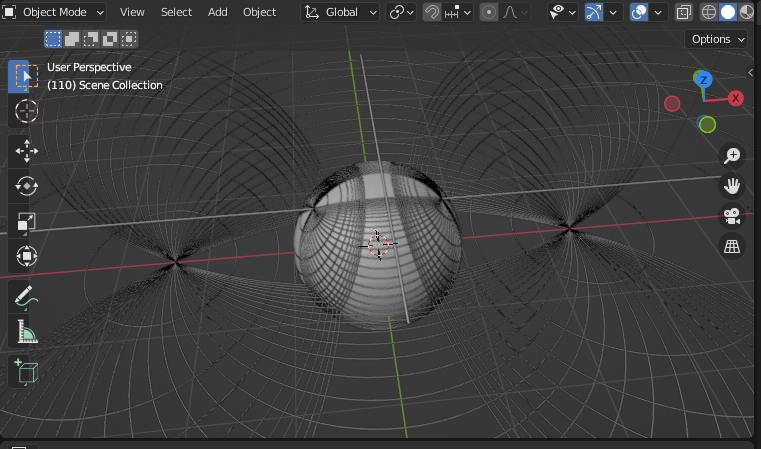Enable proportional editing toggle
The image size is (761, 449).
[x=489, y=12]
